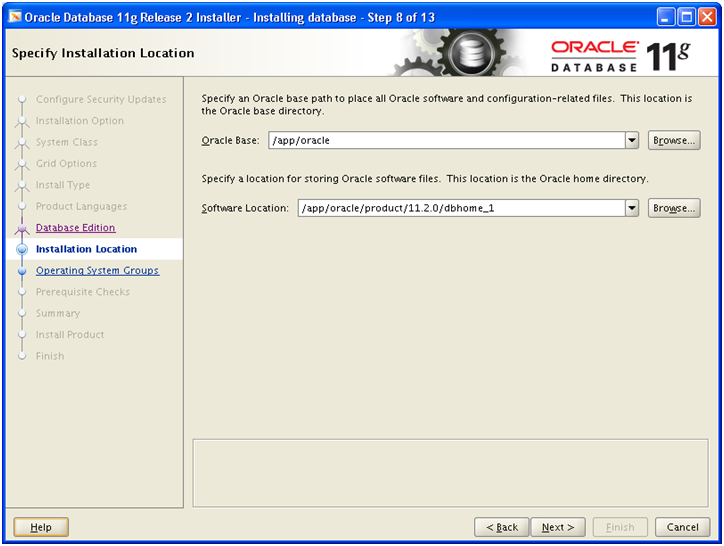
Task: Click the Finish step in the sidebar
Action: click(50, 356)
